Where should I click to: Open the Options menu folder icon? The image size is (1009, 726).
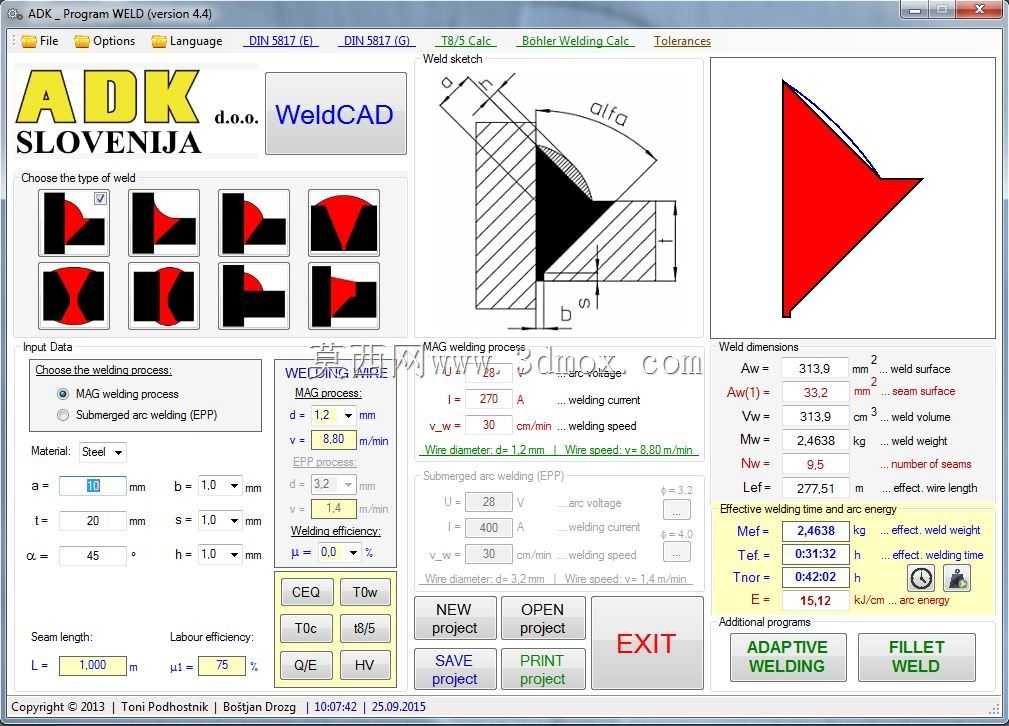pos(82,41)
